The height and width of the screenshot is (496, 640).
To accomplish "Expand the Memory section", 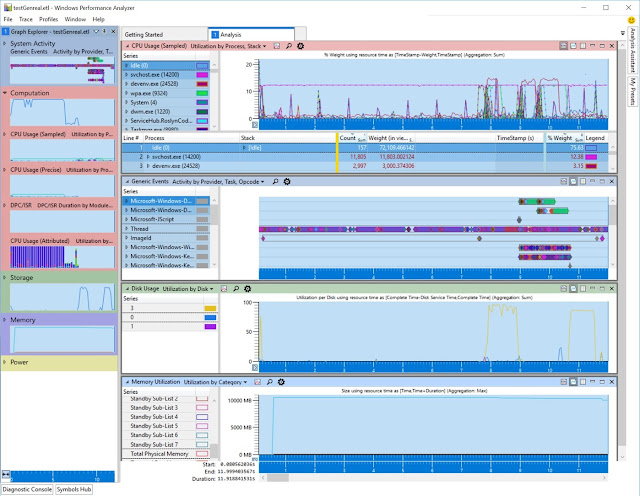I will [4, 320].
